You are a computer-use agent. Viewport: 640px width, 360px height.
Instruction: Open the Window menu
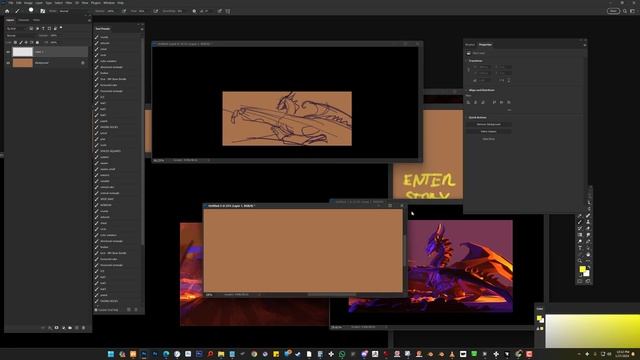point(109,3)
